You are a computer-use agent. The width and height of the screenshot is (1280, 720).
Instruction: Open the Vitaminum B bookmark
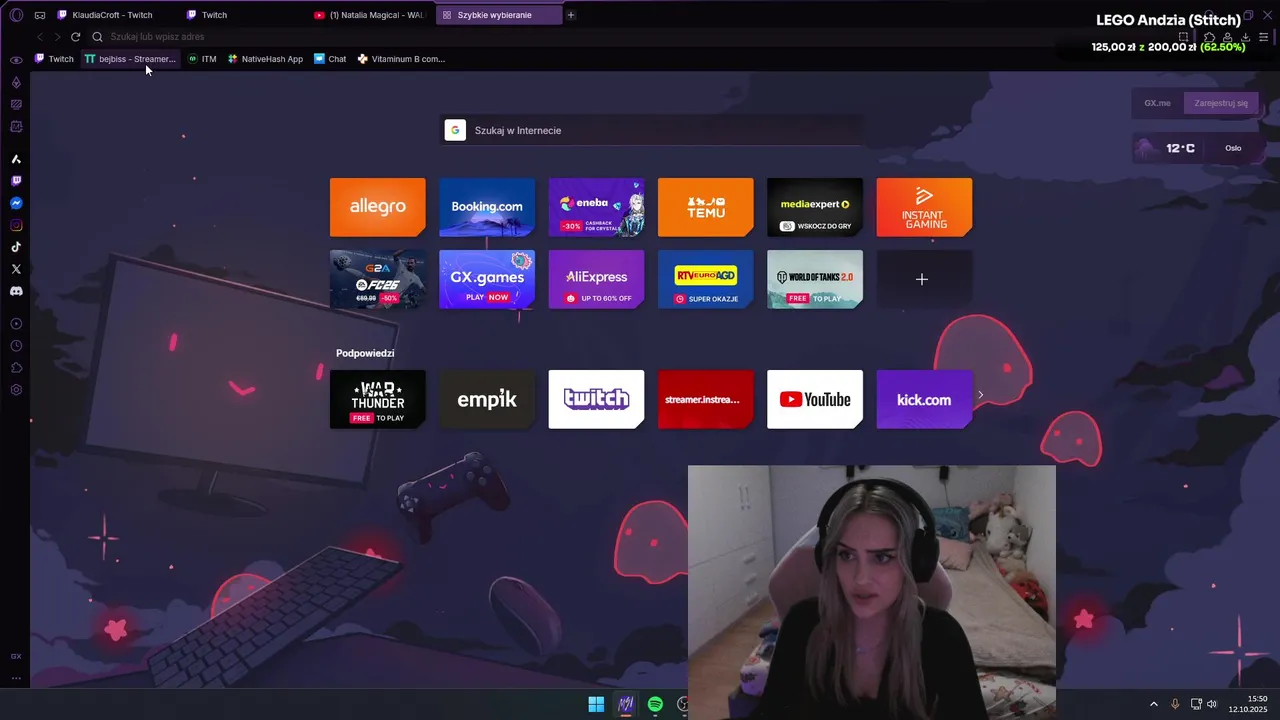(x=401, y=59)
